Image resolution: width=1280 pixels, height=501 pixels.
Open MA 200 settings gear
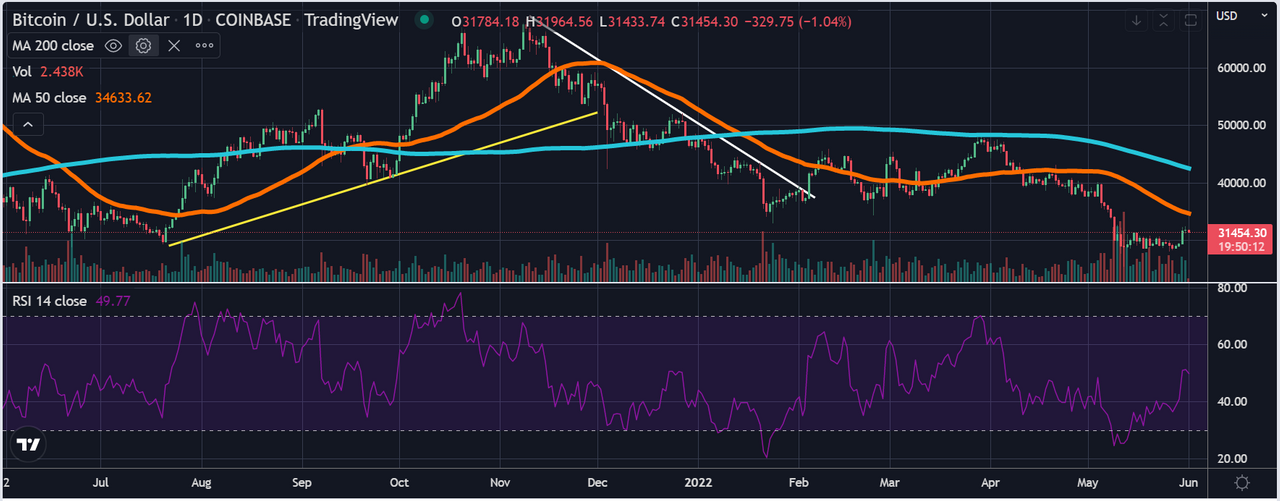pyautogui.click(x=144, y=46)
